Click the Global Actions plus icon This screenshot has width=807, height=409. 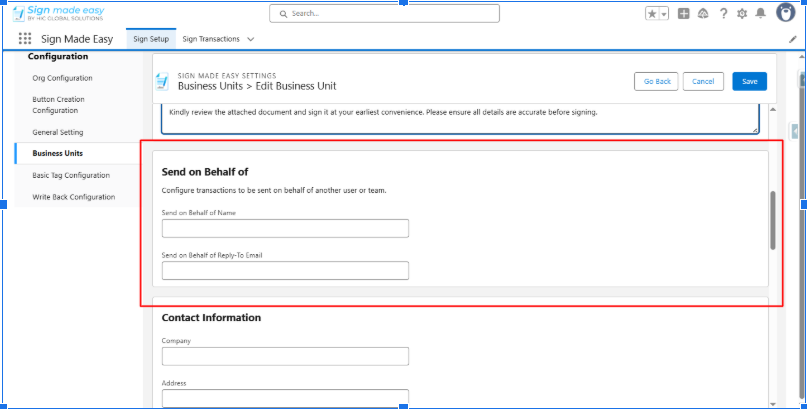pyautogui.click(x=683, y=14)
